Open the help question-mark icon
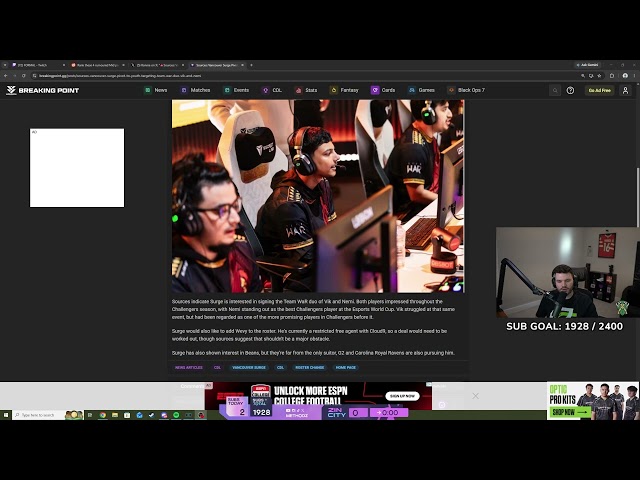Screen dimensions: 640x480 [570, 90]
